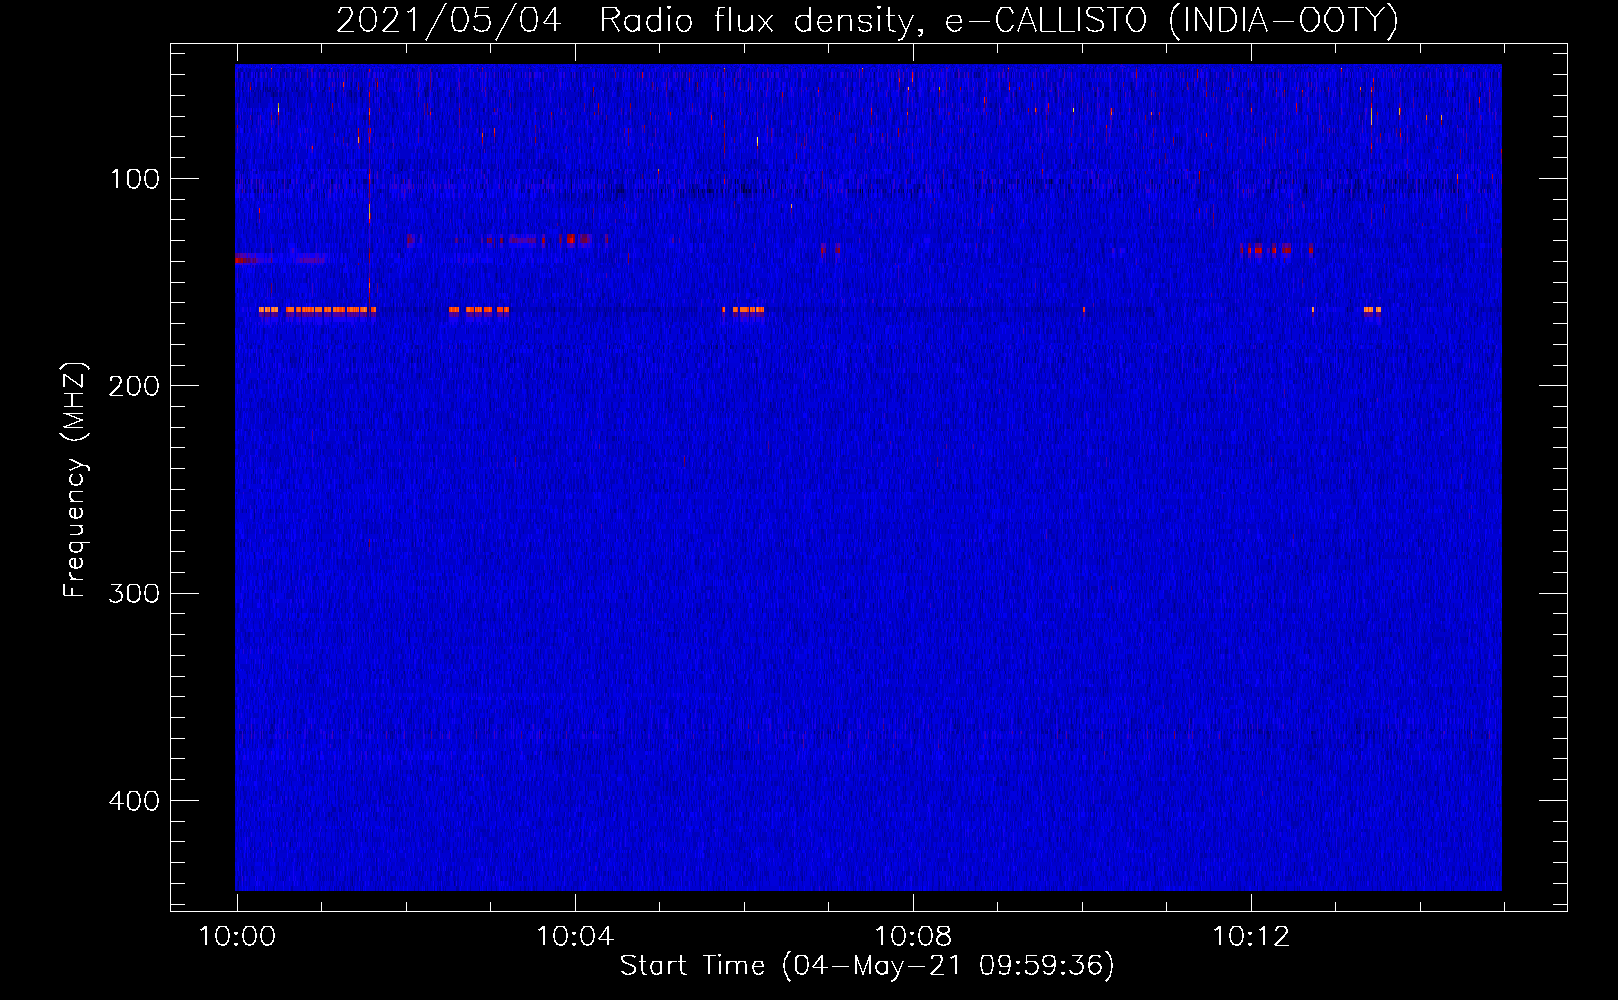Viewport: 1618px width, 1000px height.
Task: Click the 10:12 time tick label
Action: tap(1251, 937)
